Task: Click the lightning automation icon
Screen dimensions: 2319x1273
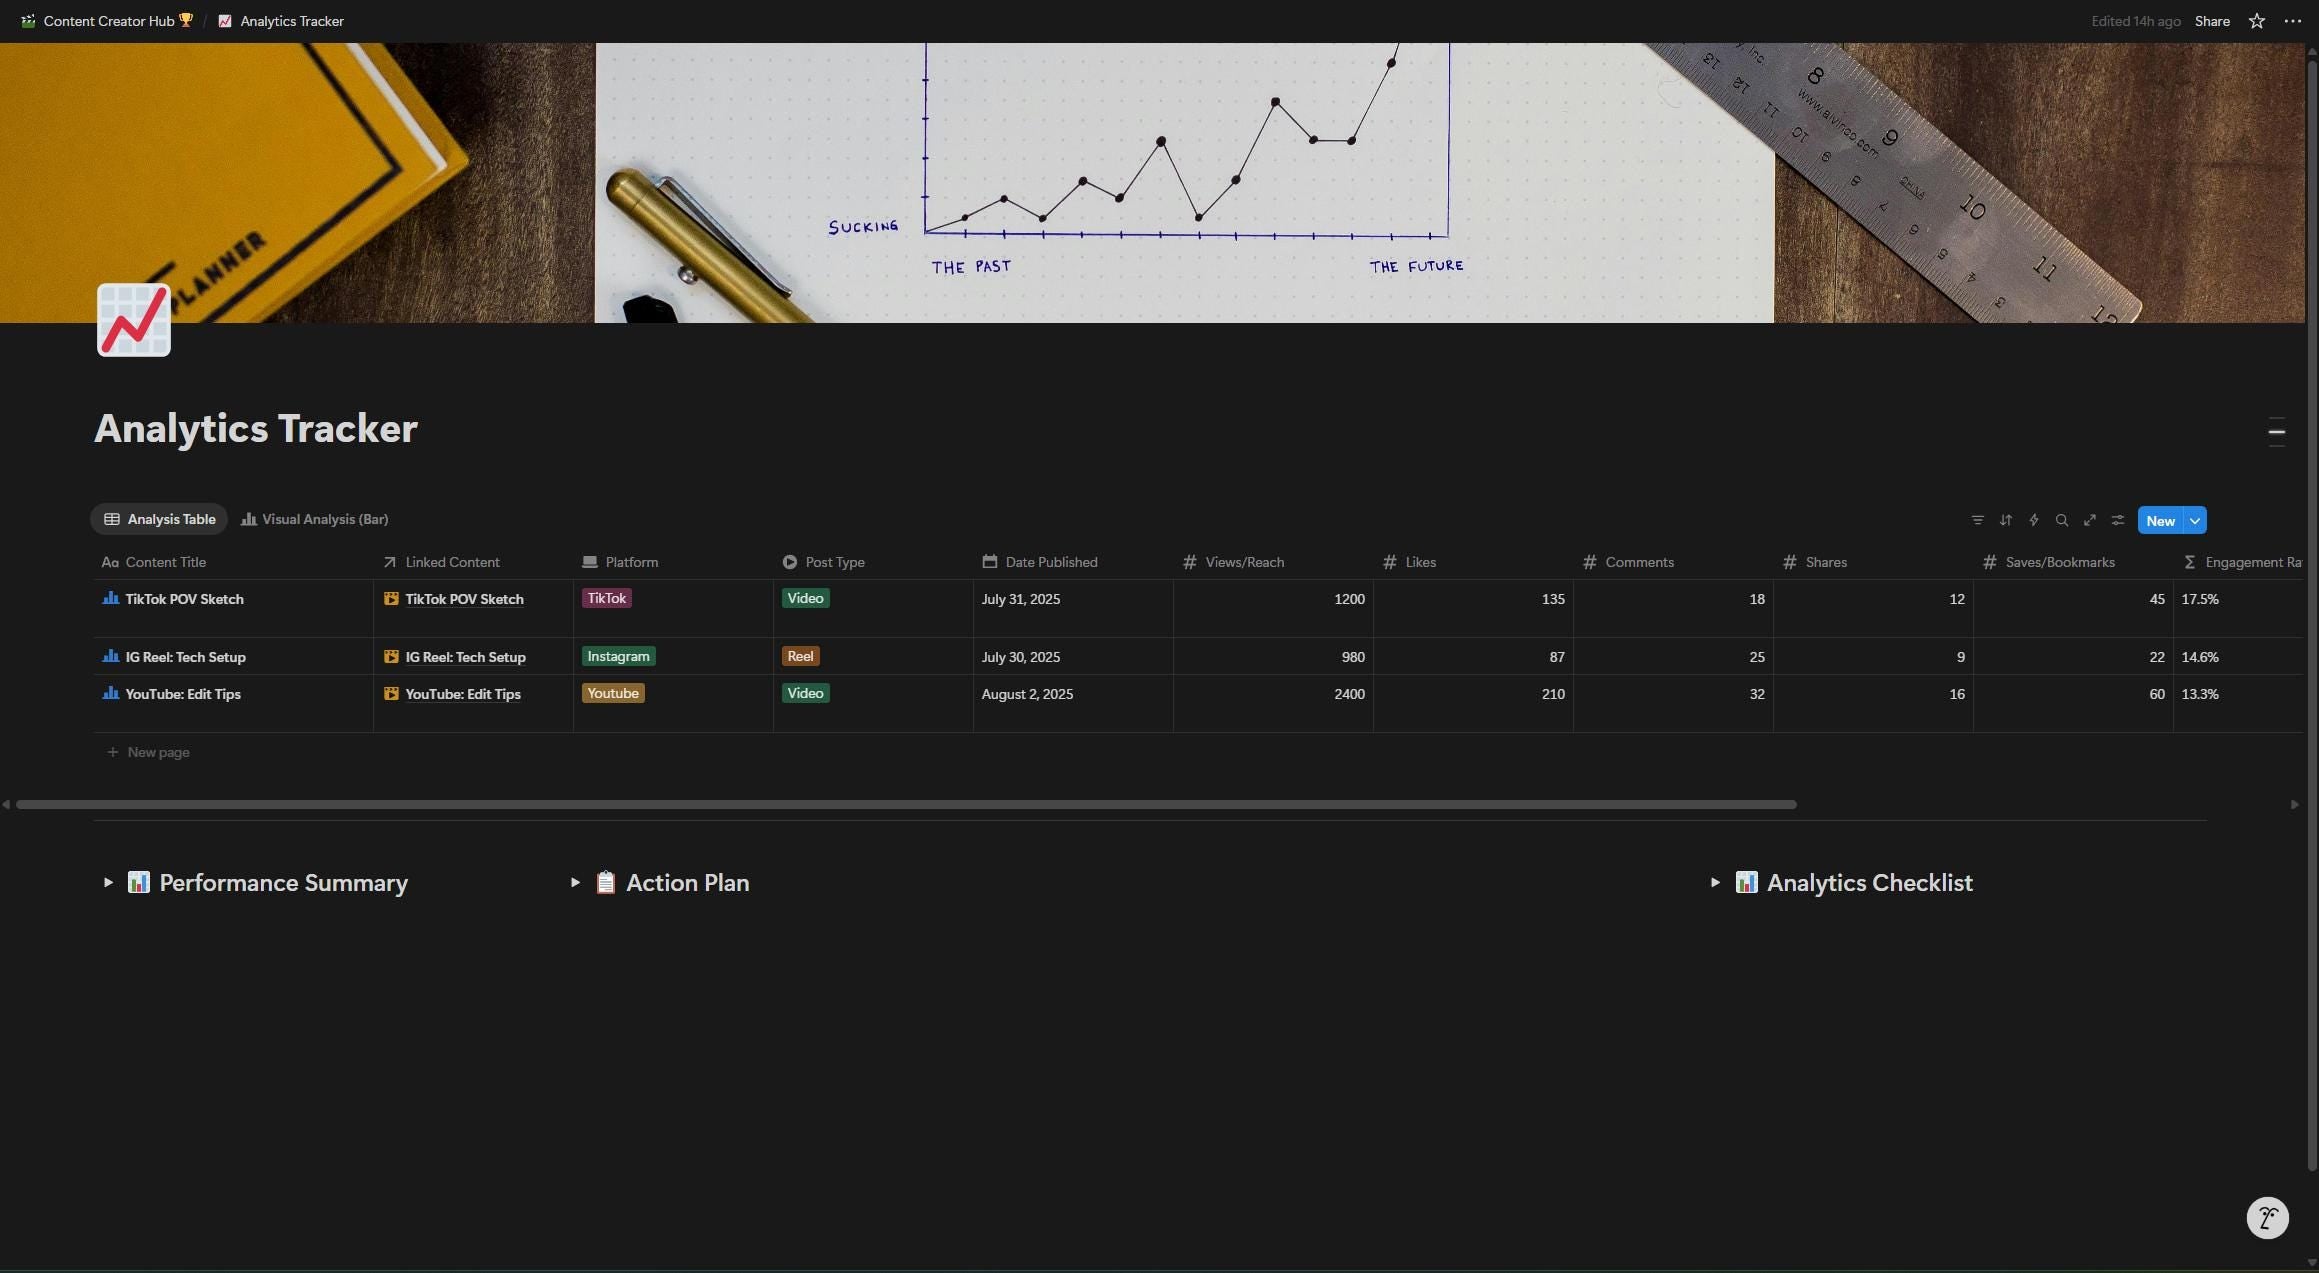Action: [x=2034, y=519]
